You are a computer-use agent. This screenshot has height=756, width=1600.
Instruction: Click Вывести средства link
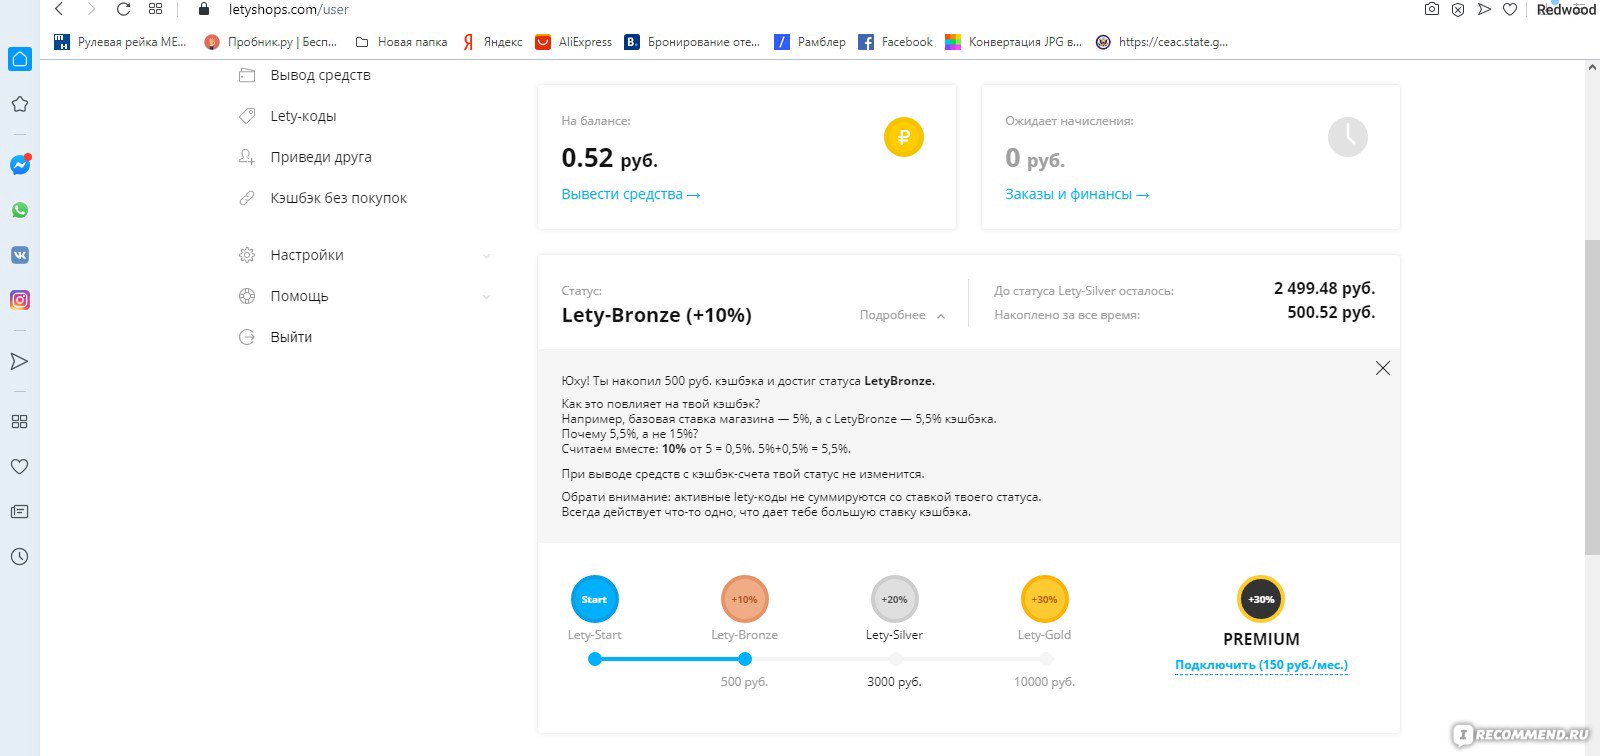(x=631, y=194)
